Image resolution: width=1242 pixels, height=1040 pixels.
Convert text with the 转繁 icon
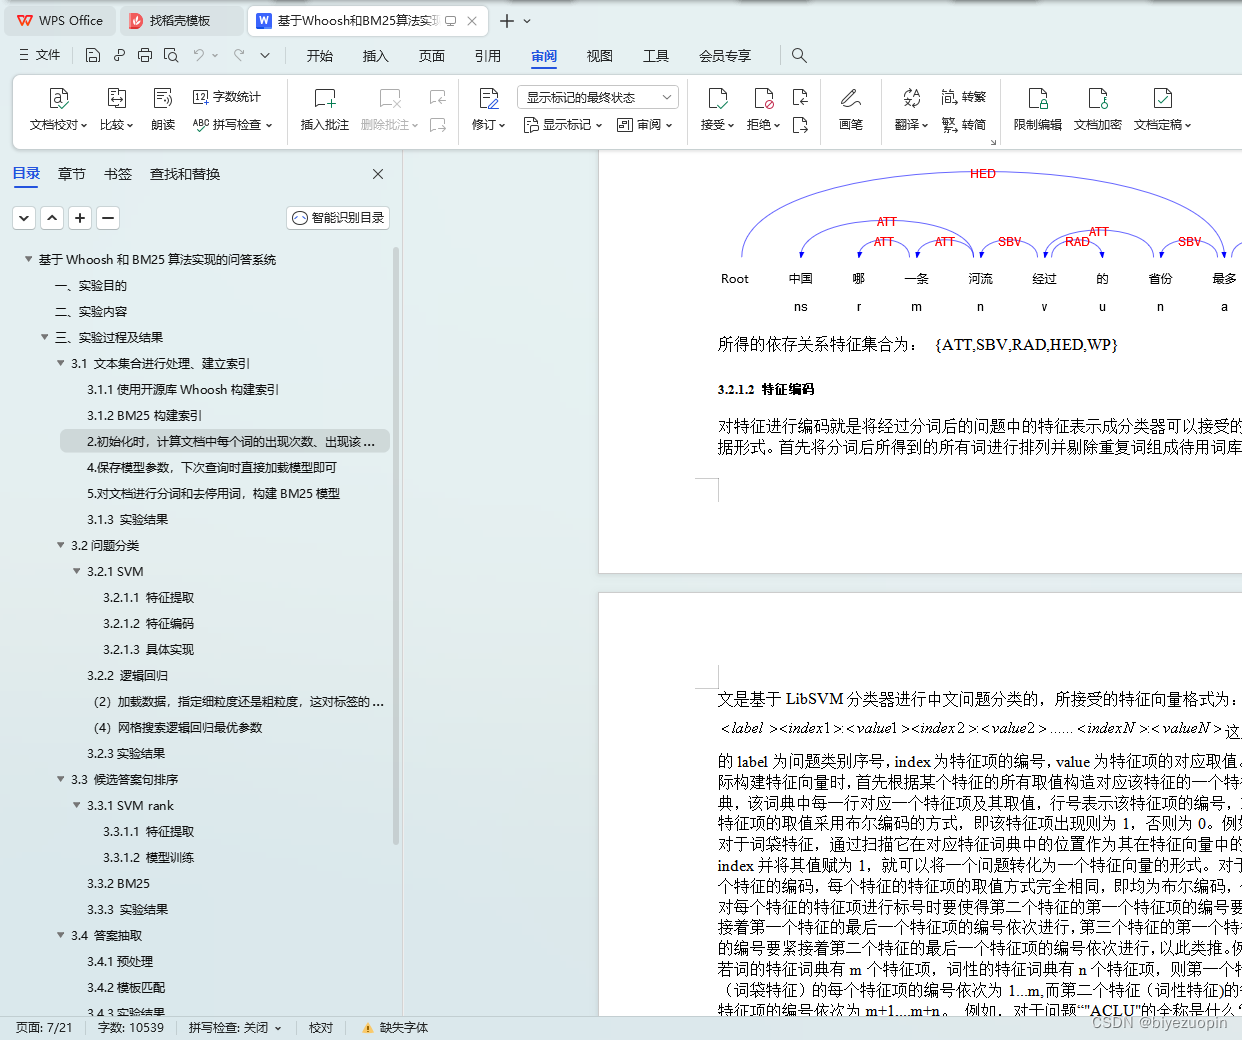963,96
